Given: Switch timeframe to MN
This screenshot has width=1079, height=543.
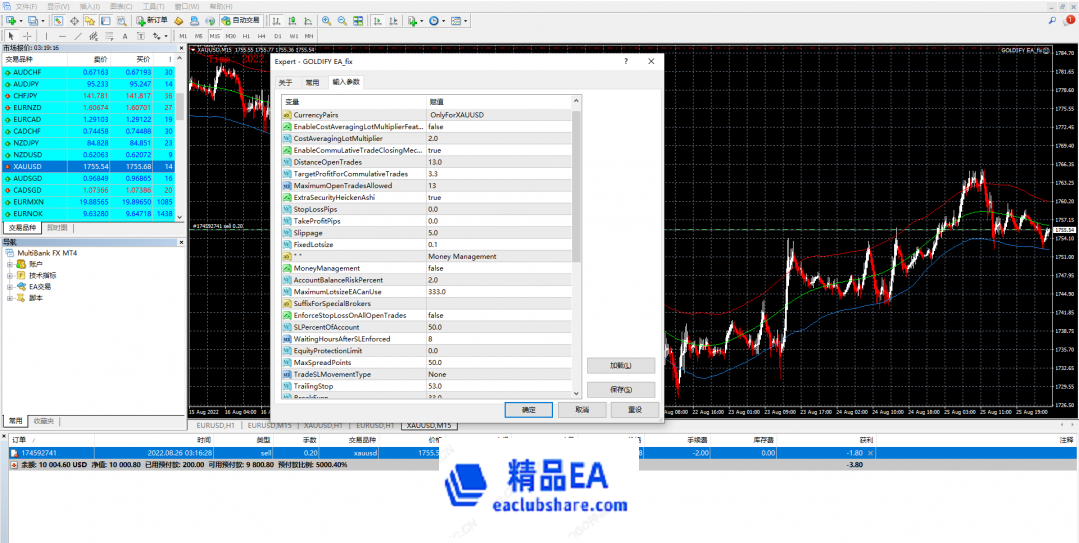Looking at the screenshot, I should pos(309,36).
